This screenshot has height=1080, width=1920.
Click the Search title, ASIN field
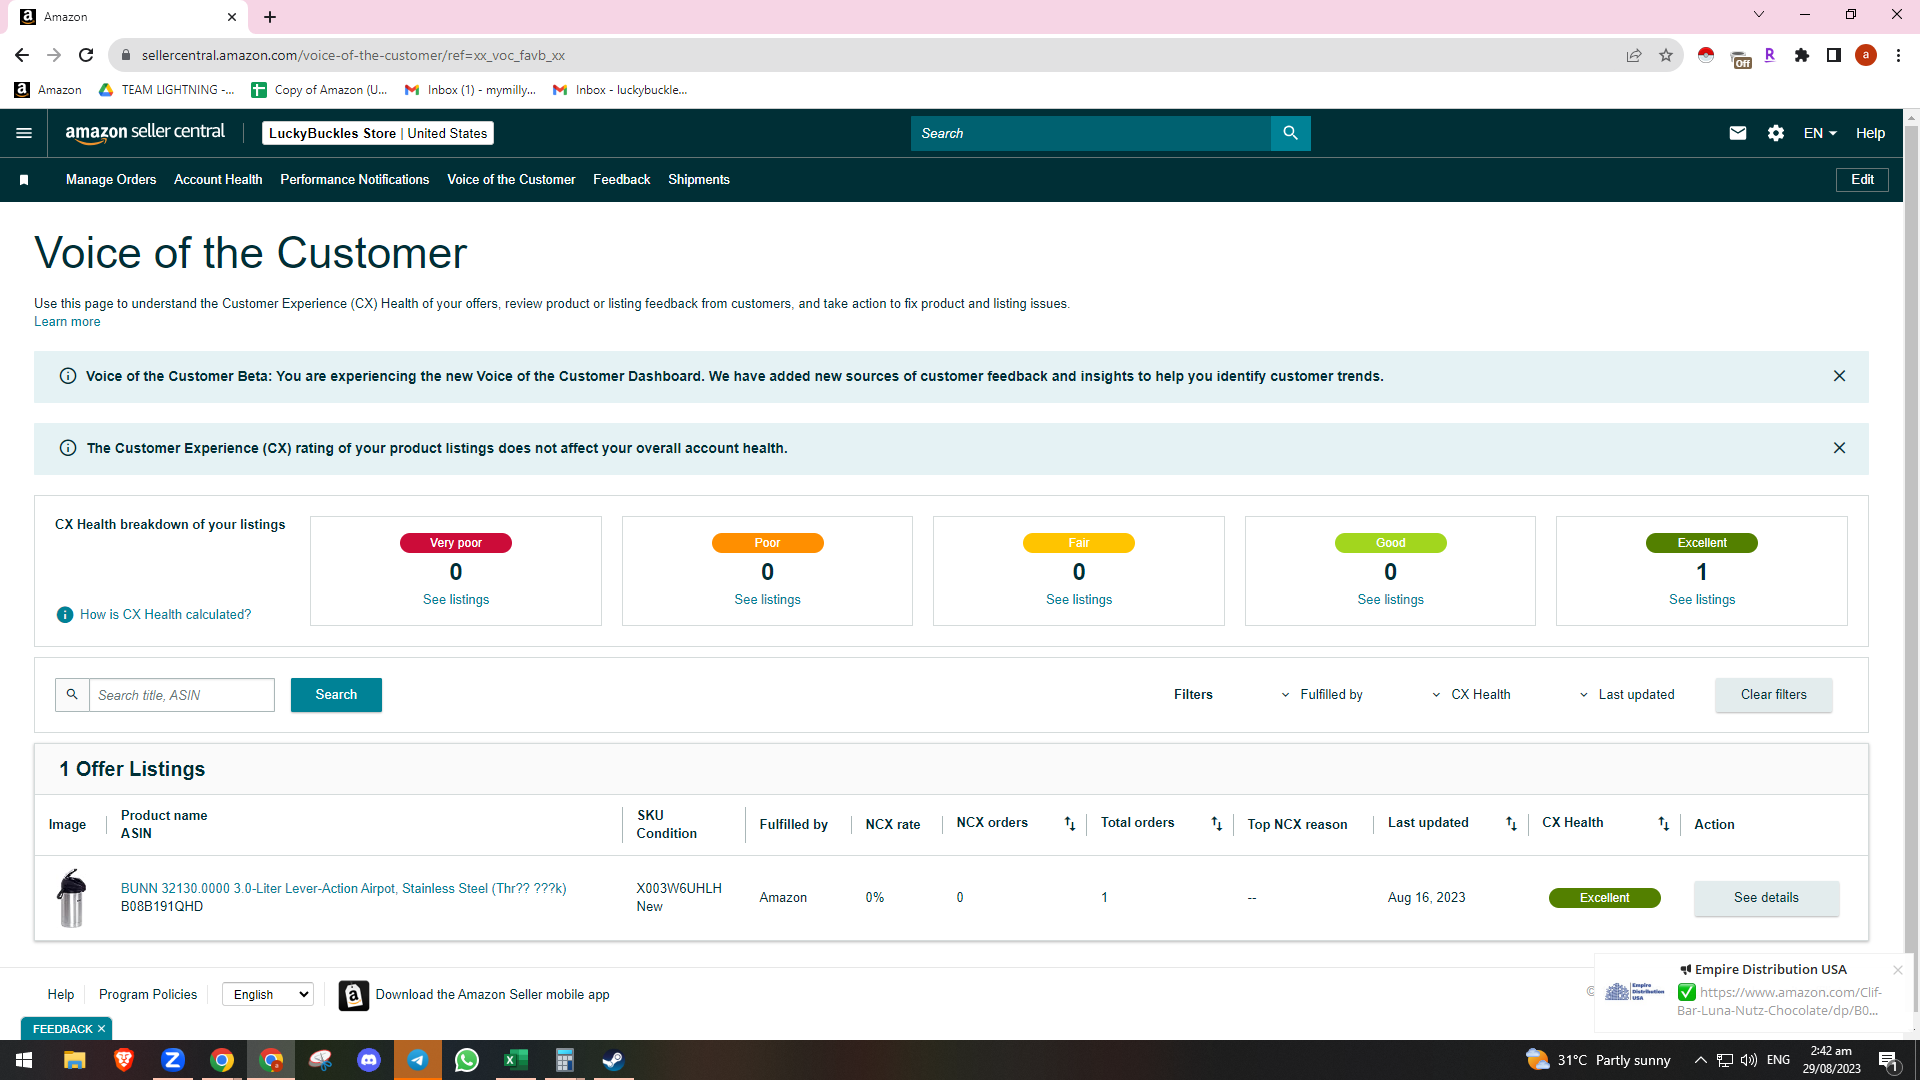[182, 695]
